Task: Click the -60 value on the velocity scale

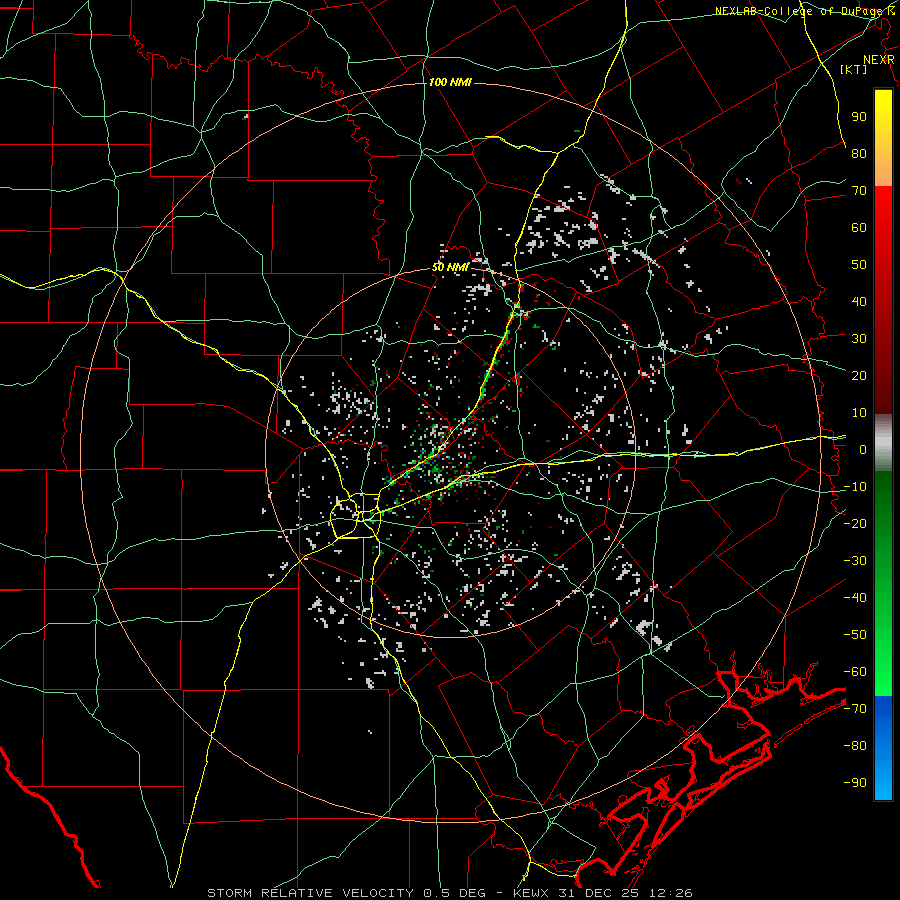Action: [x=855, y=672]
